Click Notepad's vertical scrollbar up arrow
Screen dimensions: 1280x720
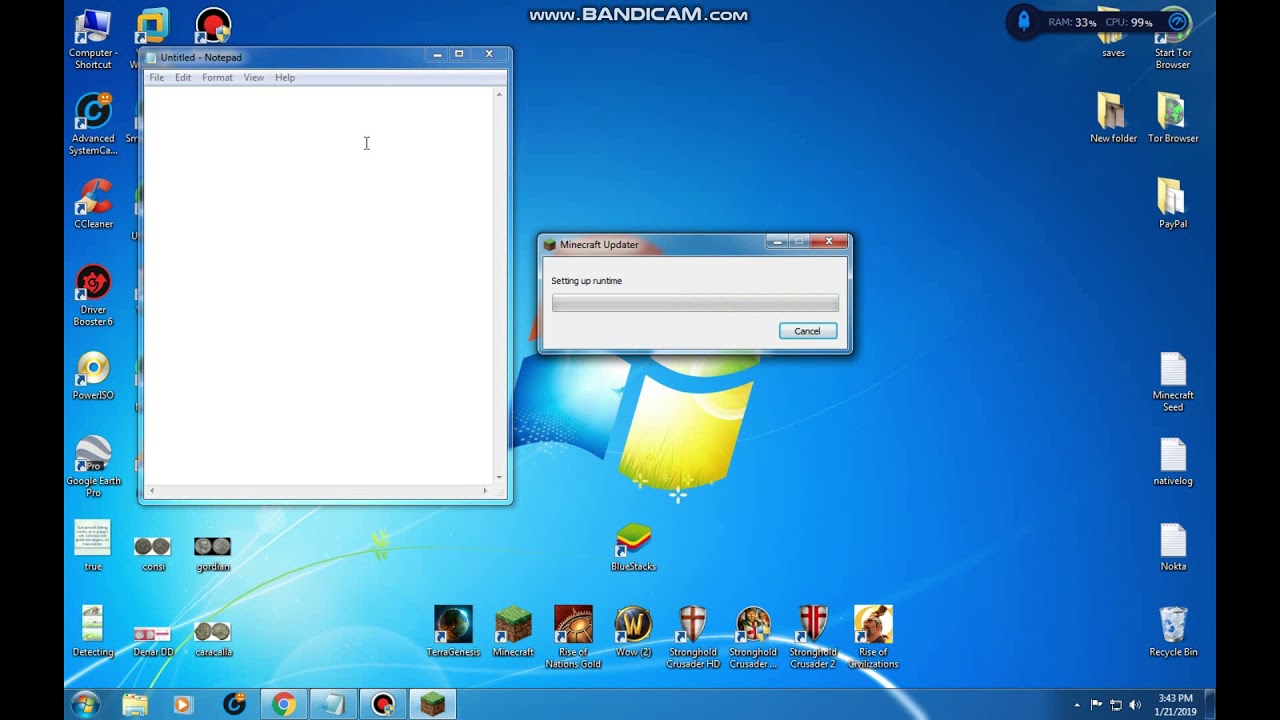point(499,94)
